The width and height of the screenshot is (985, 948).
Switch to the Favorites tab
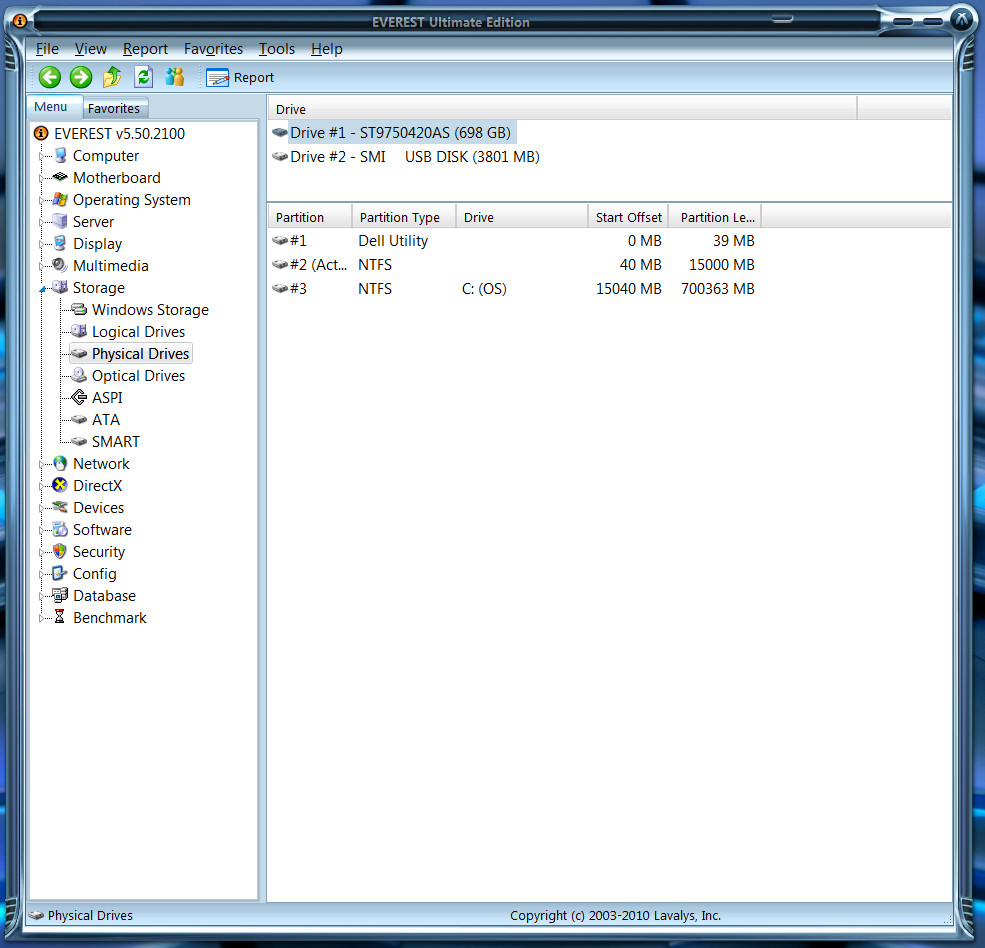tap(114, 109)
